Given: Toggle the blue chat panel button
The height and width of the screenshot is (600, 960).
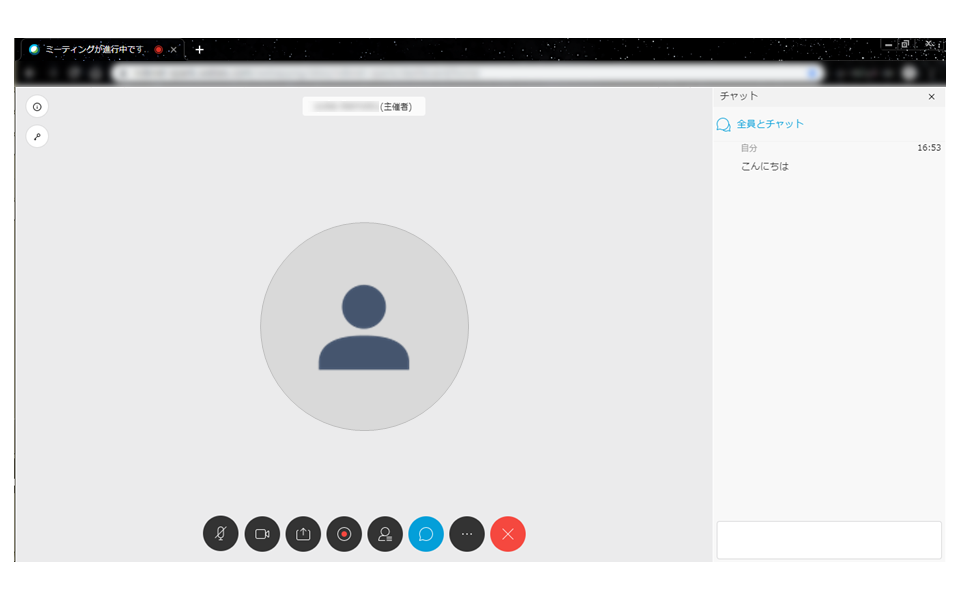Looking at the screenshot, I should [426, 534].
